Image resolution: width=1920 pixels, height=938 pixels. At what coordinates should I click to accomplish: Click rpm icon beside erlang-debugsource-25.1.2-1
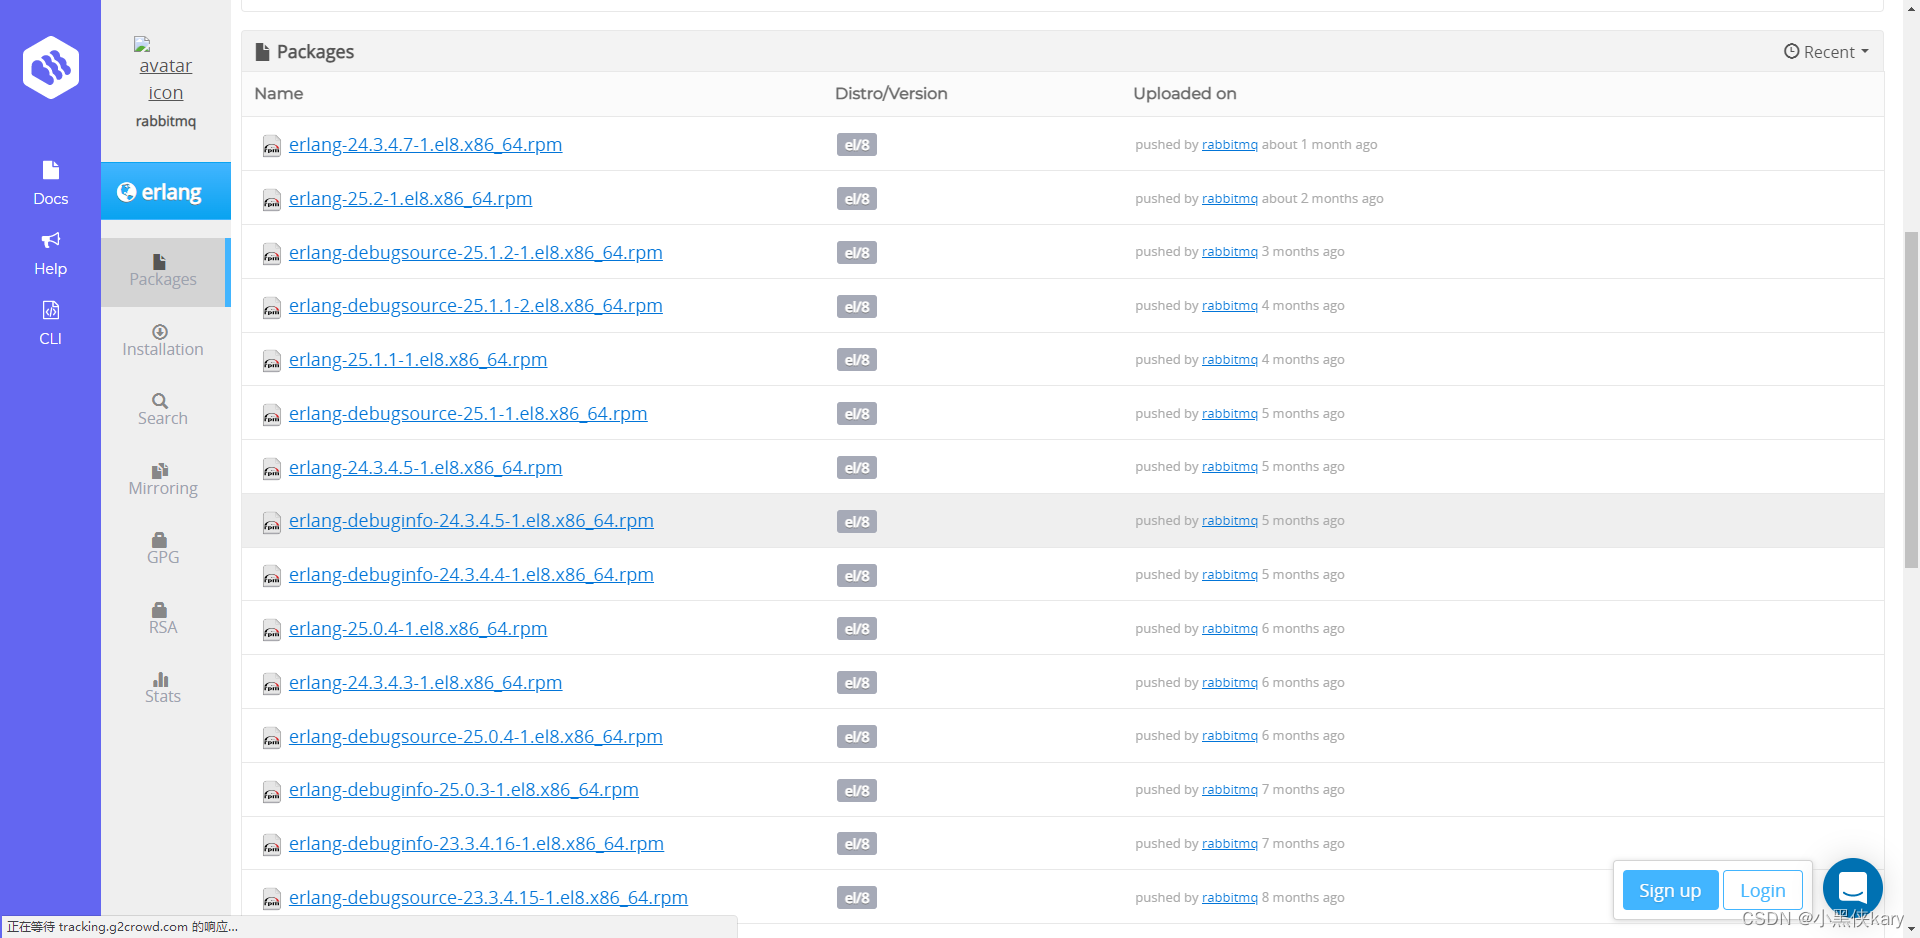coord(272,254)
